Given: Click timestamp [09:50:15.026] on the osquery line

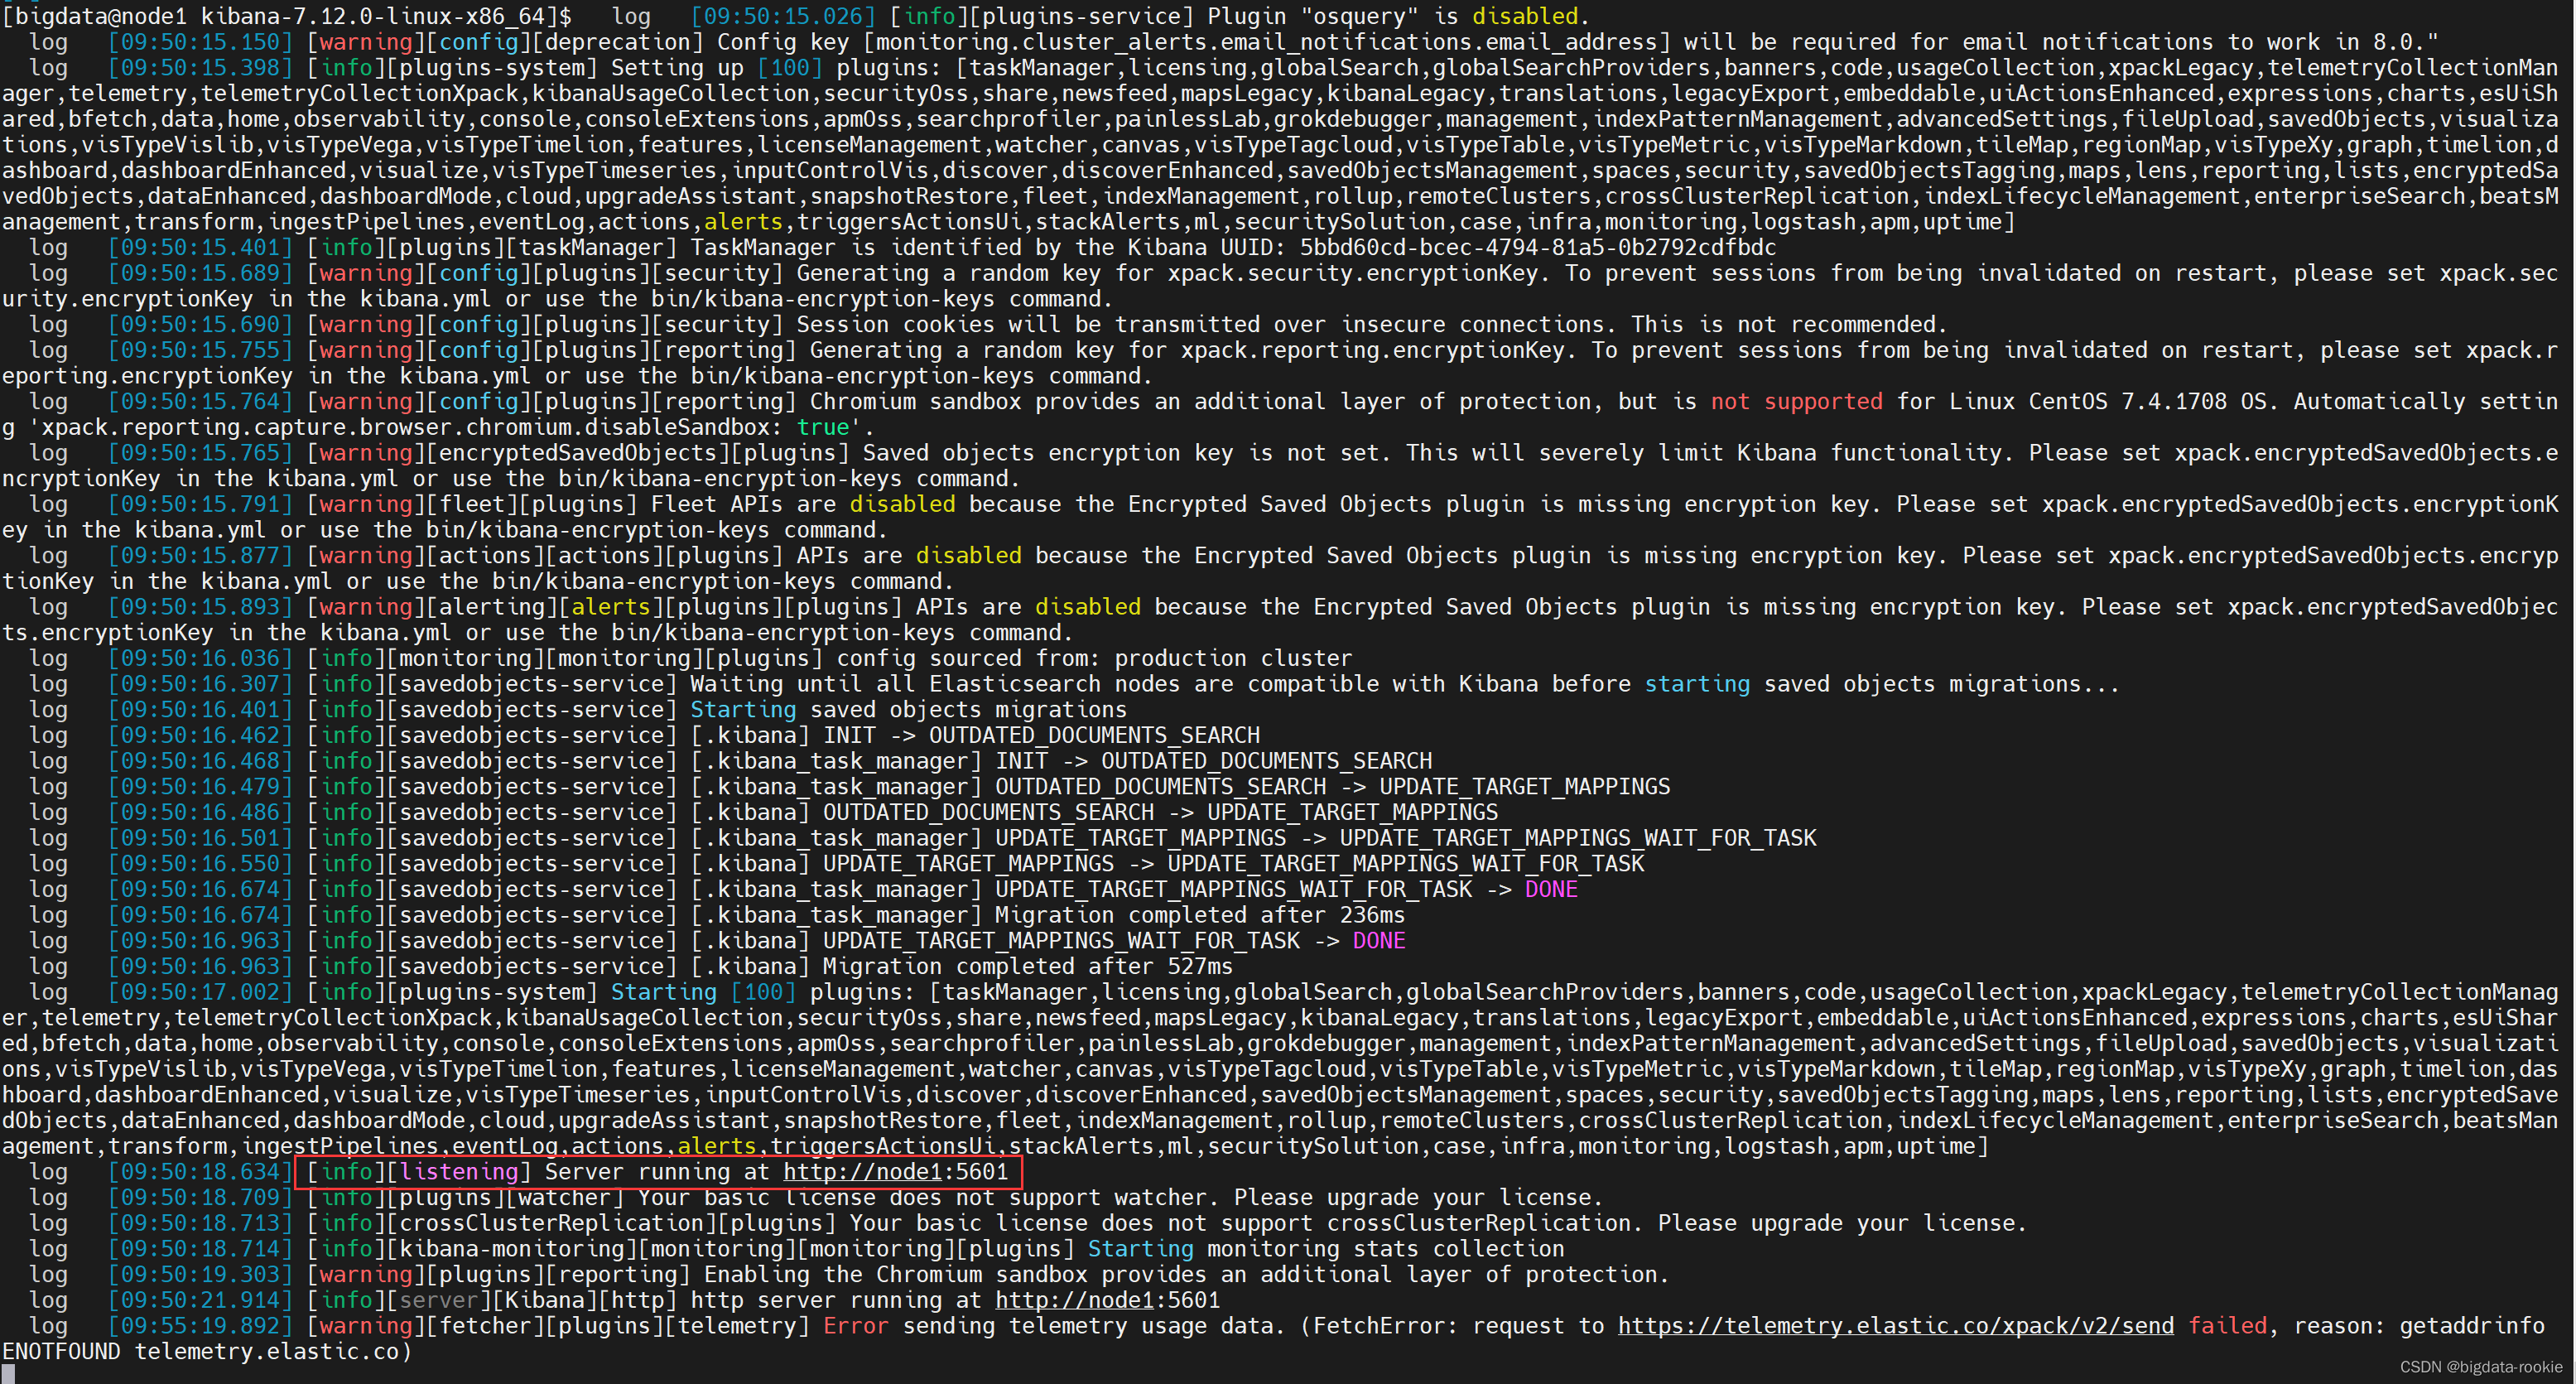Looking at the screenshot, I should coord(783,16).
